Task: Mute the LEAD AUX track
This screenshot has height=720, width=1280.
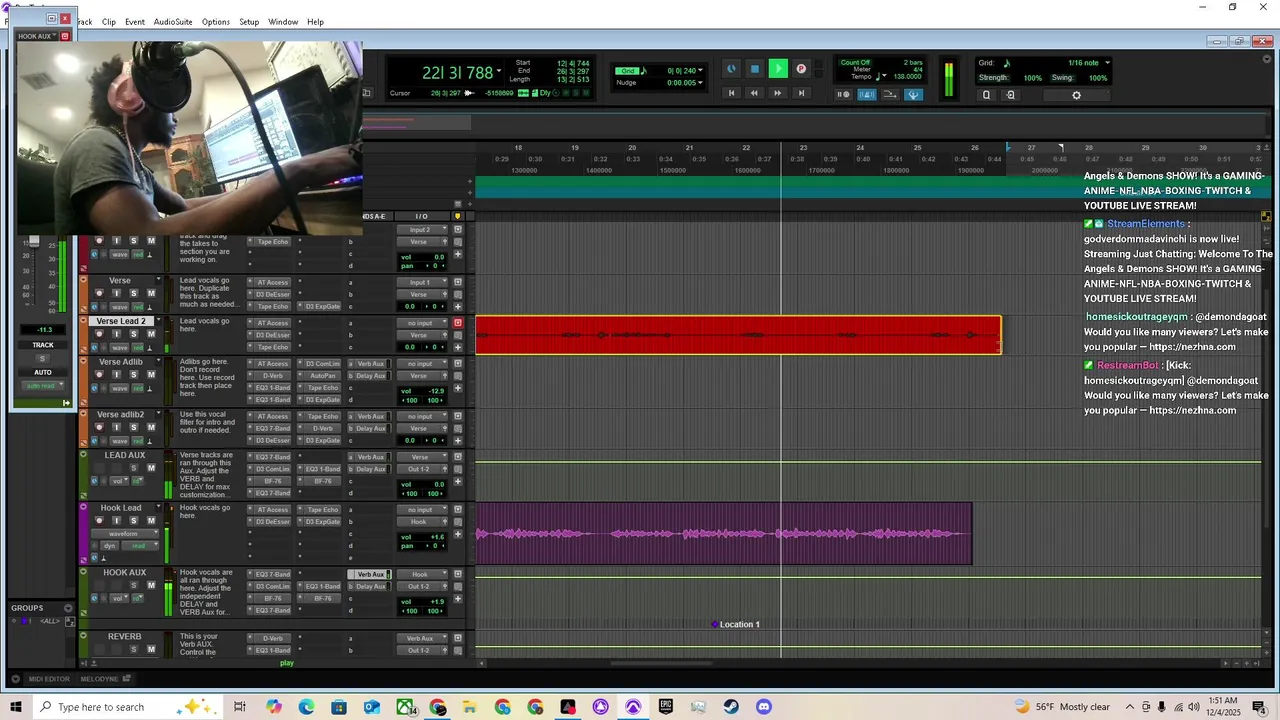Action: tap(151, 468)
